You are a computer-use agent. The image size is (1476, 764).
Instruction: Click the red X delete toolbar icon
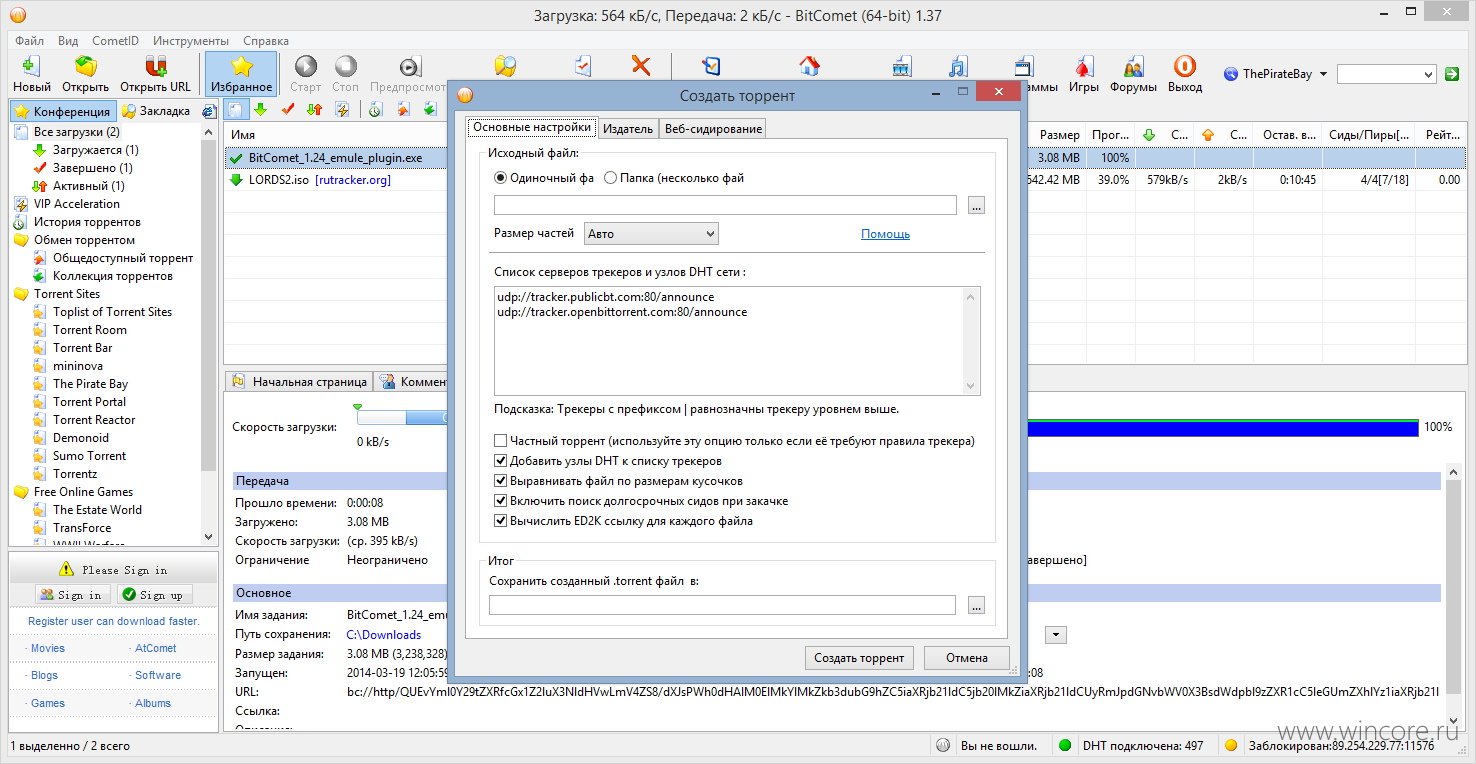pos(641,66)
